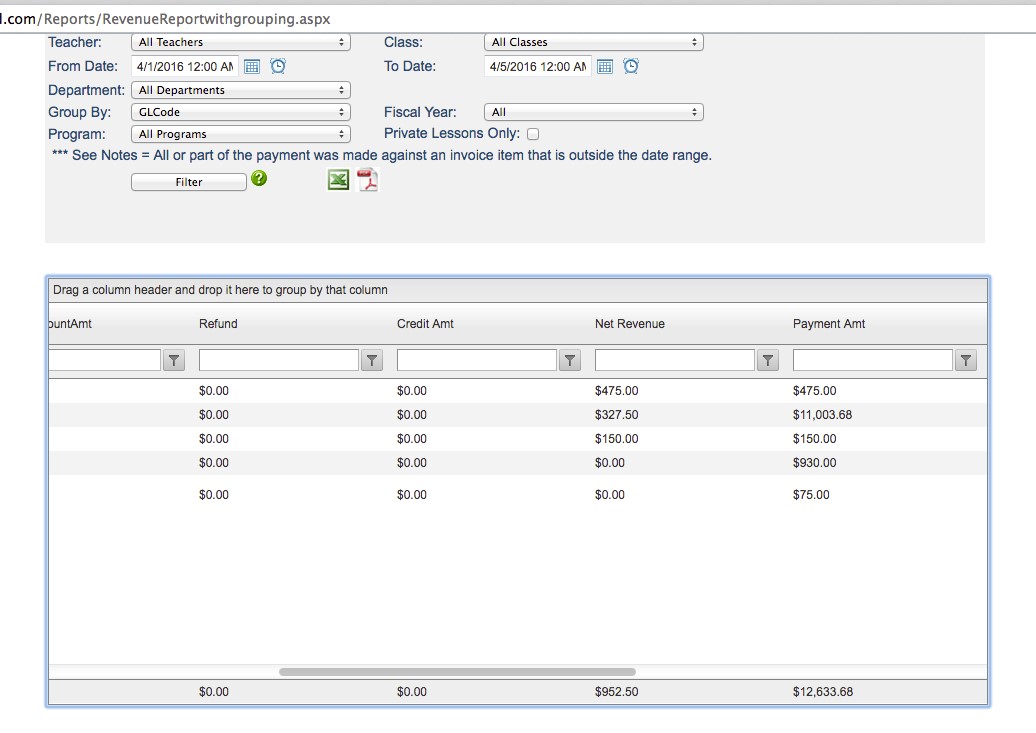1036x733 pixels.
Task: Click the Credit Amt filter text field
Action: click(477, 360)
